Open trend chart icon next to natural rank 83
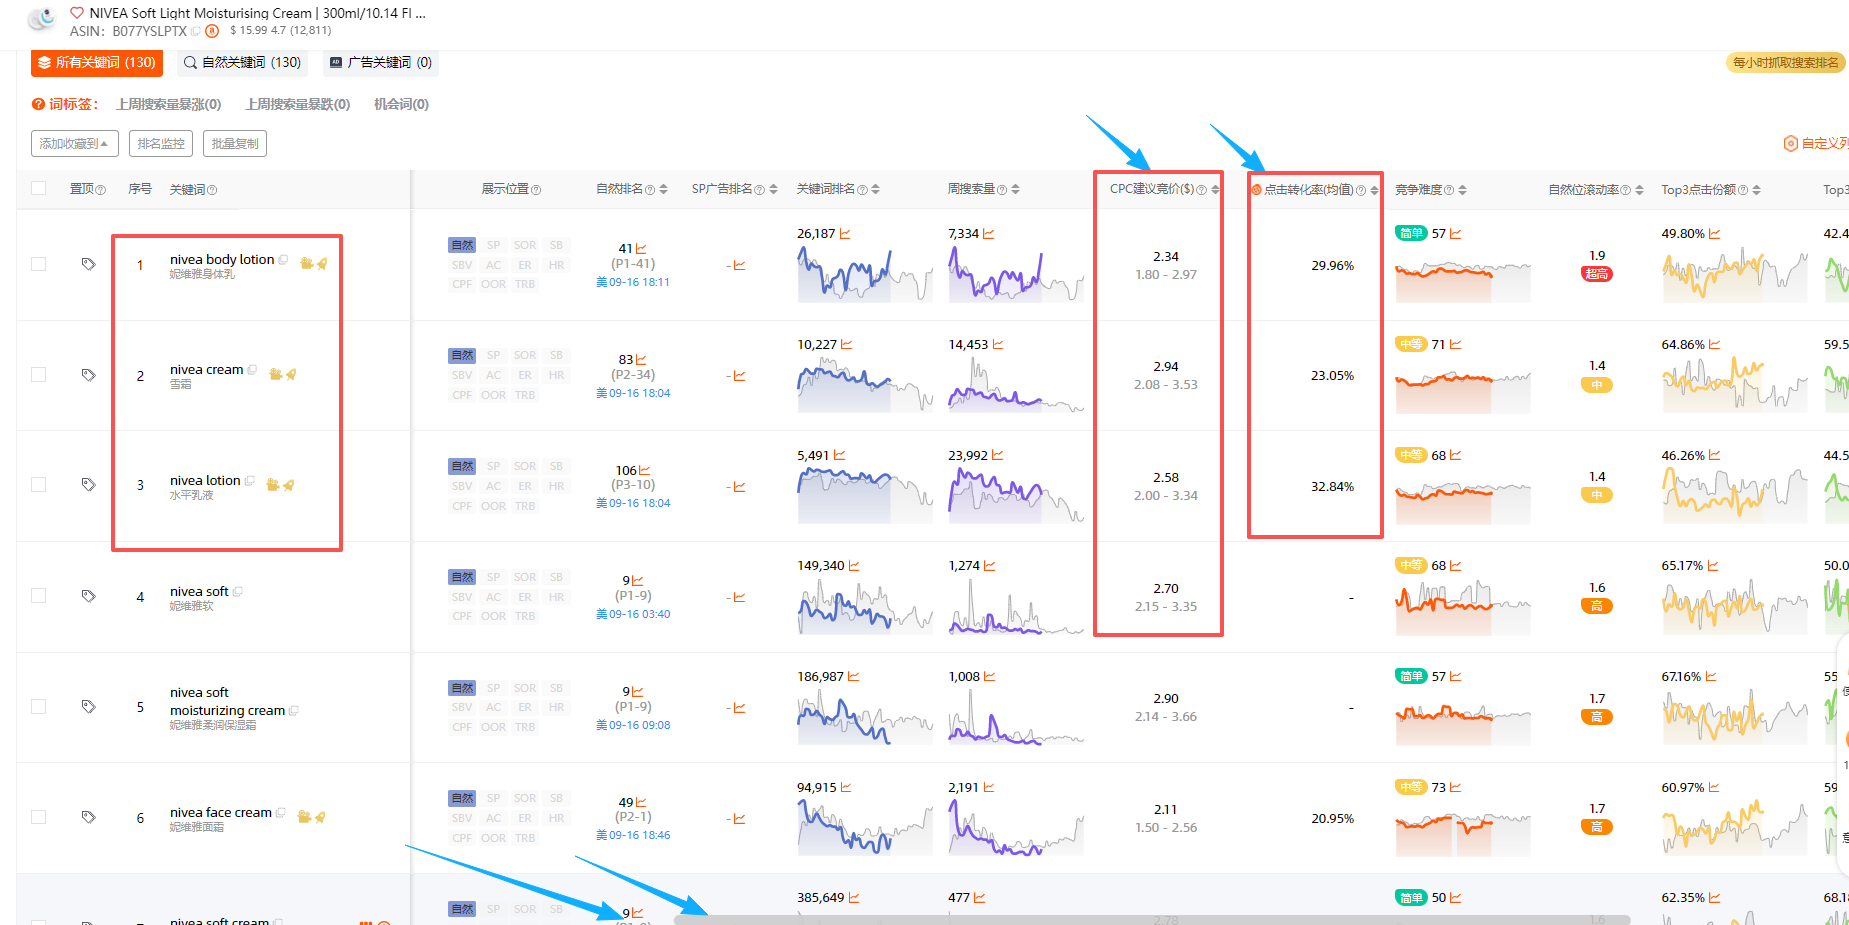The height and width of the screenshot is (925, 1849). point(641,359)
